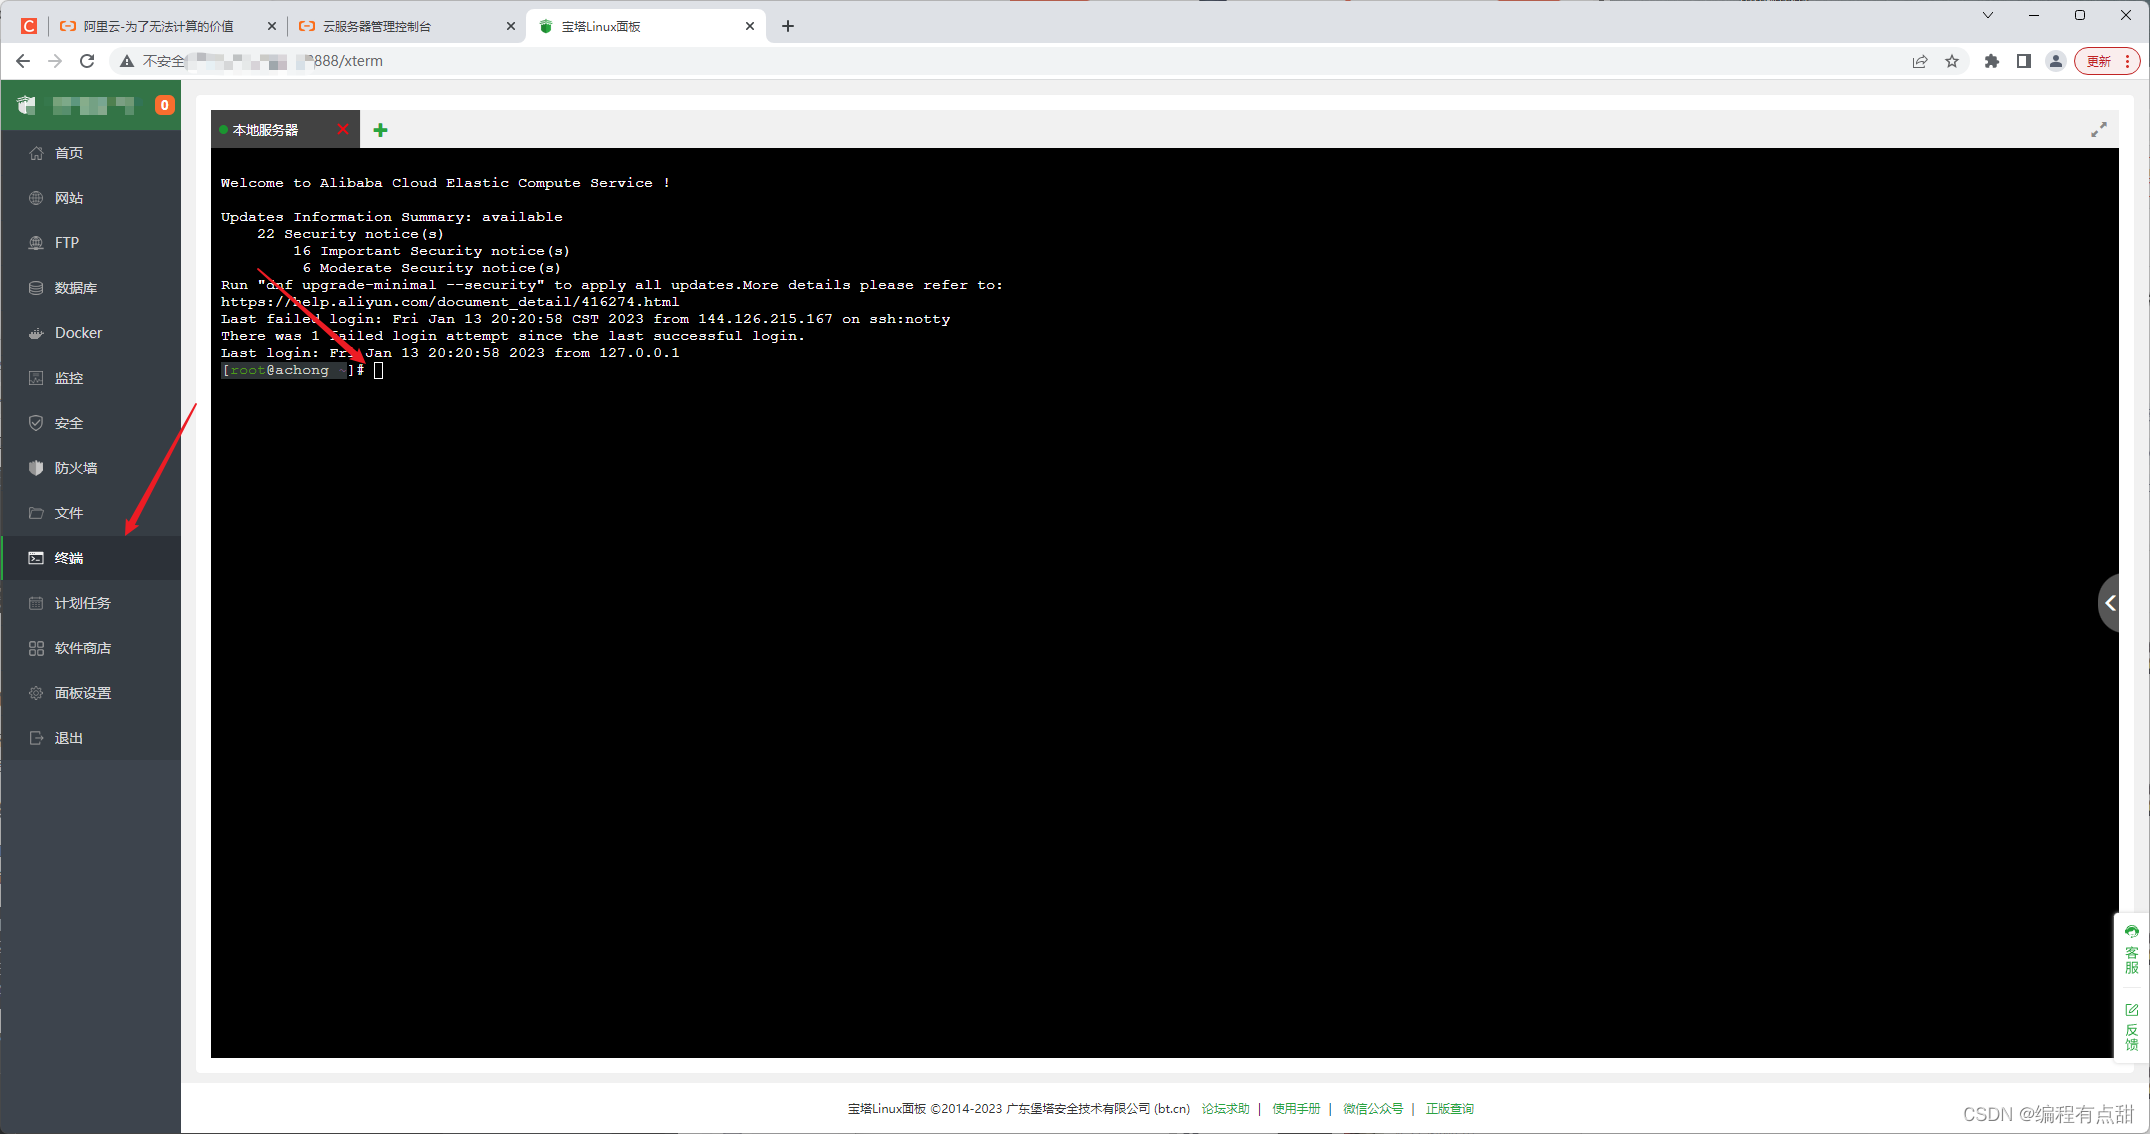Toggle the browser side panel icon
The image size is (2150, 1134).
click(2024, 61)
